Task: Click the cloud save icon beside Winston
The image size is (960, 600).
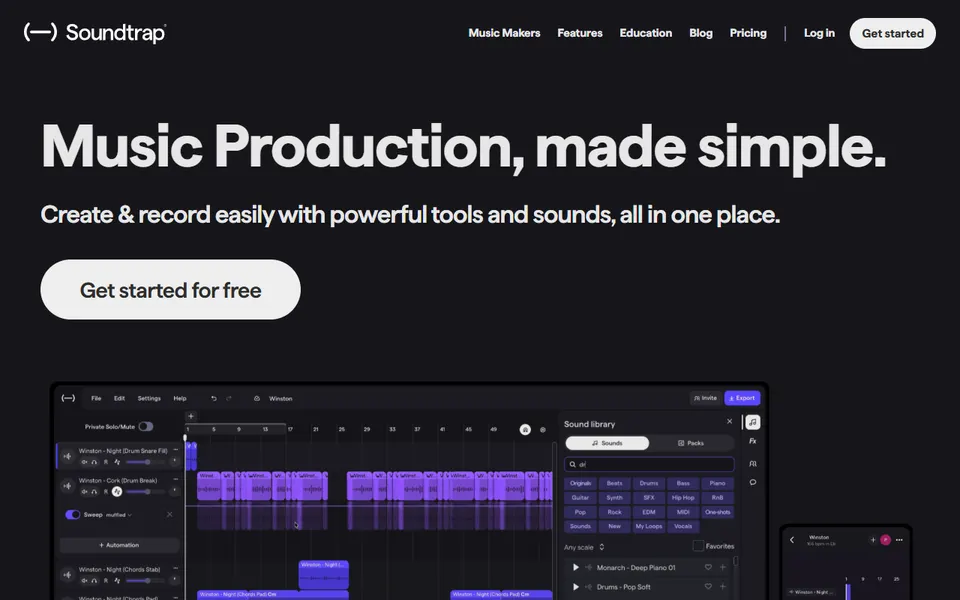Action: click(257, 399)
